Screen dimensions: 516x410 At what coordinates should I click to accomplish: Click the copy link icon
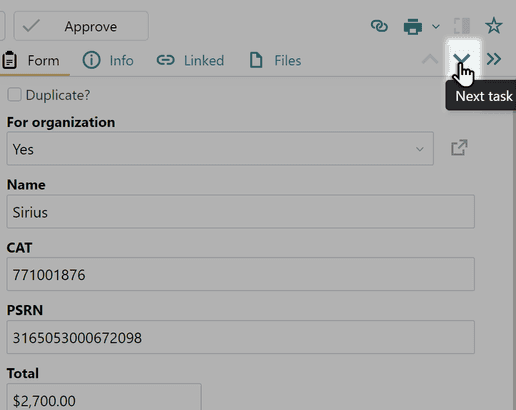[x=379, y=26]
